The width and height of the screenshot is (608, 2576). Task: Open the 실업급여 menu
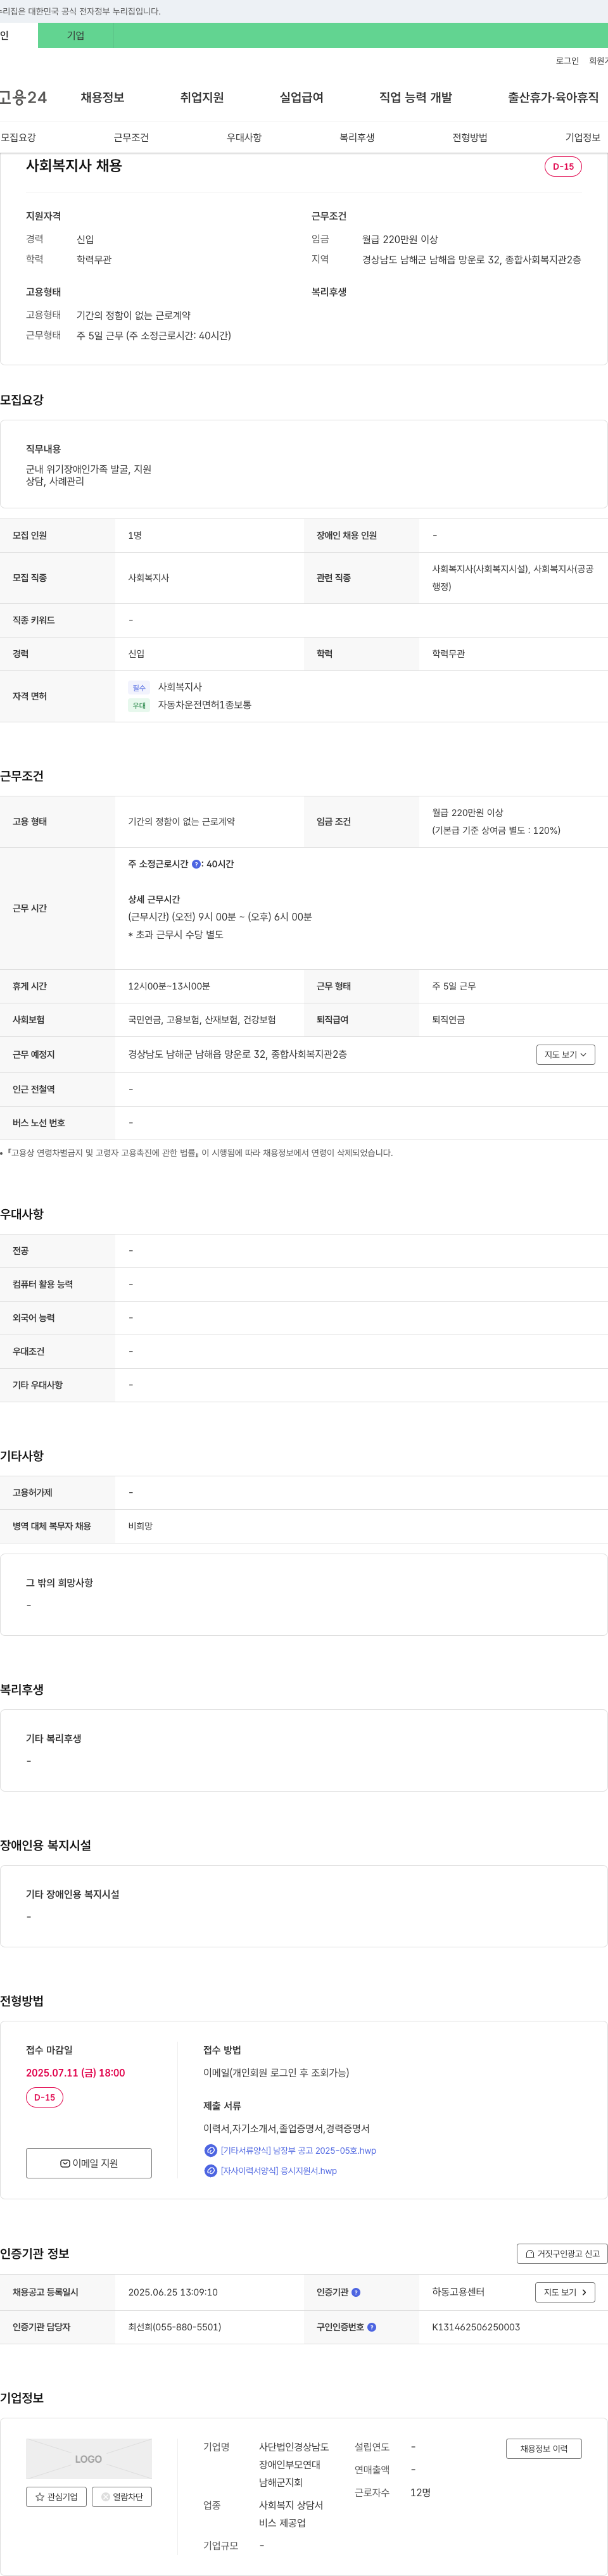[301, 97]
